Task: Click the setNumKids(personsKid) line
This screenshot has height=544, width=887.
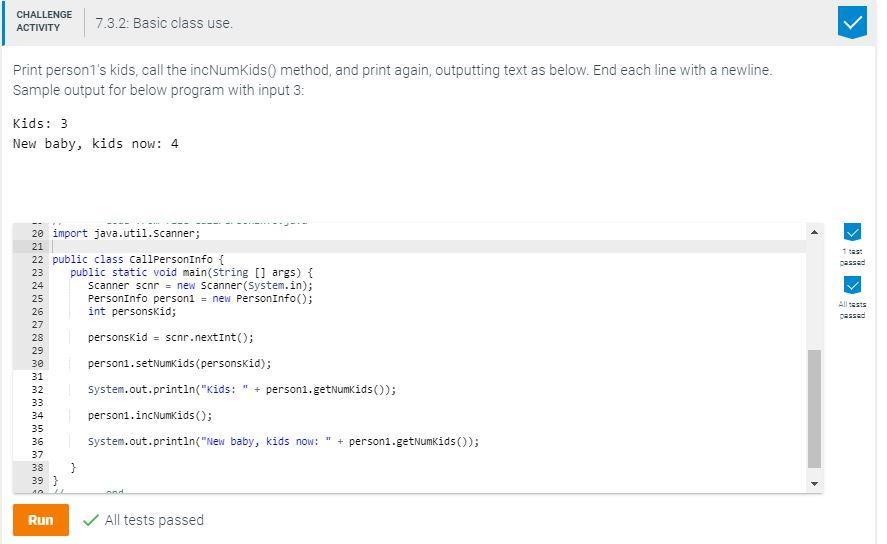Action: [179, 363]
